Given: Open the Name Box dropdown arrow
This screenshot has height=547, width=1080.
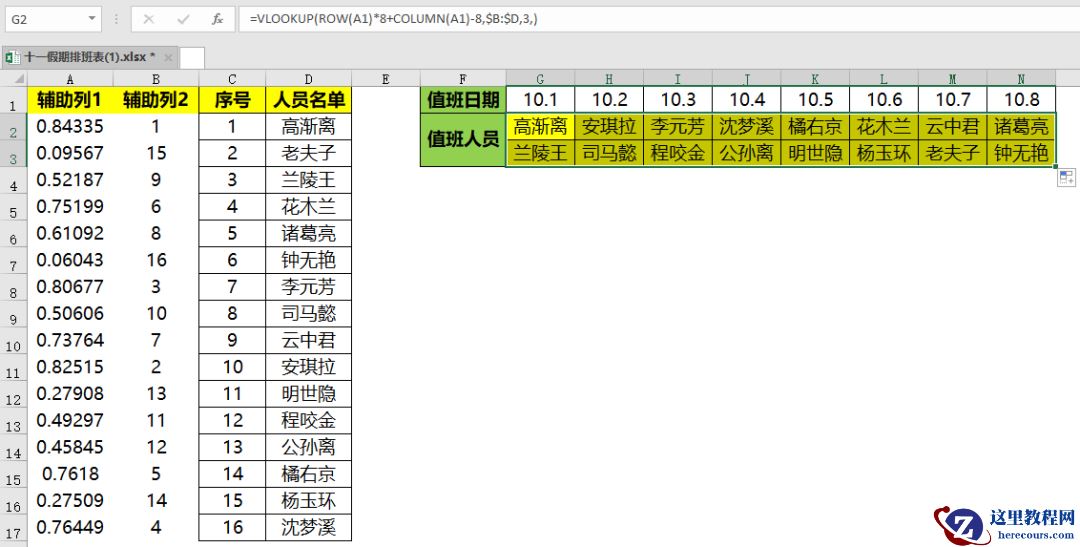Looking at the screenshot, I should [92, 19].
